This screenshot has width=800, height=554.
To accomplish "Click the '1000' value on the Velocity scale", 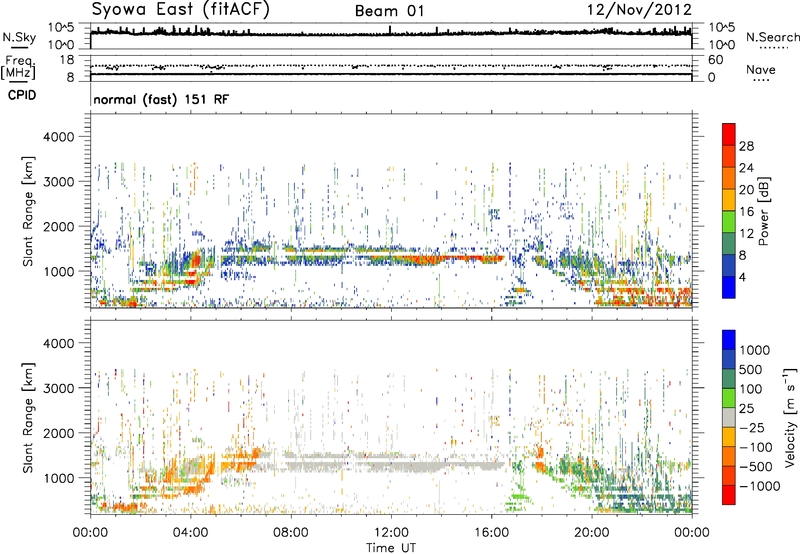I will tap(754, 350).
